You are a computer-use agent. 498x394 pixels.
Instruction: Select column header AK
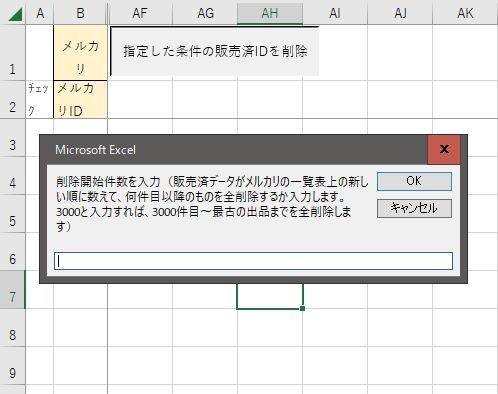pyautogui.click(x=465, y=13)
